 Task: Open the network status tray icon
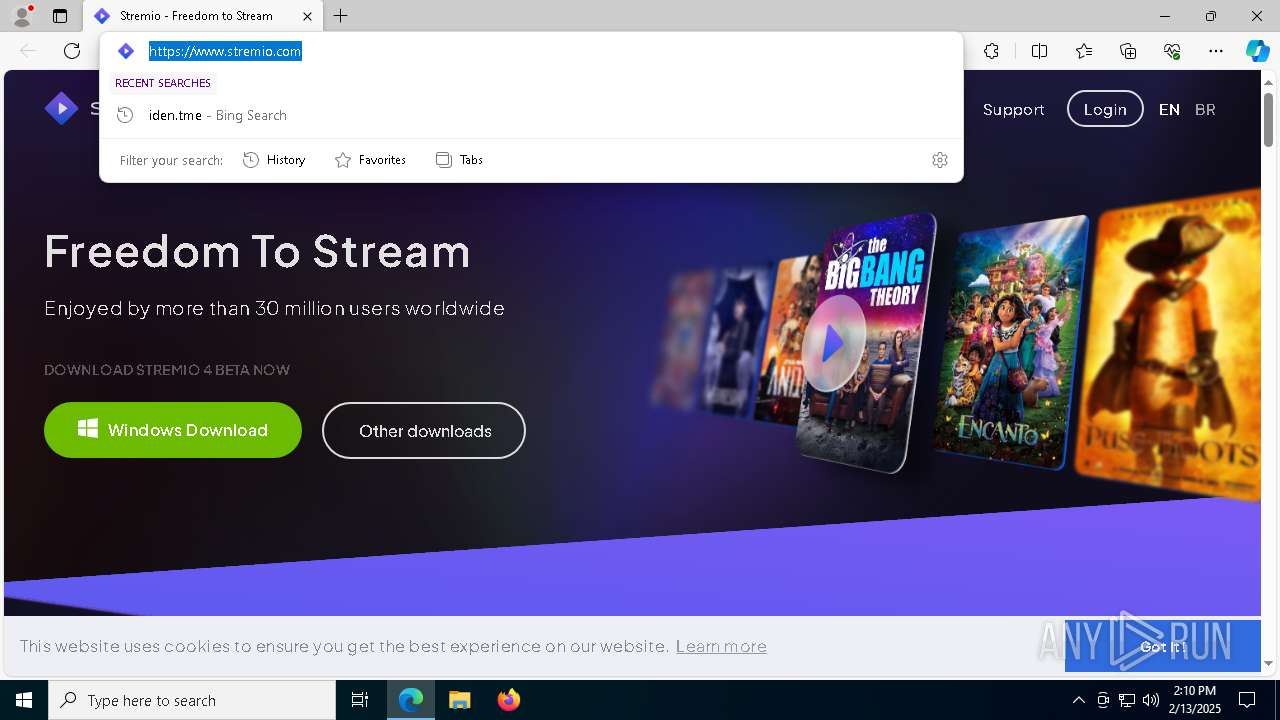(1127, 700)
